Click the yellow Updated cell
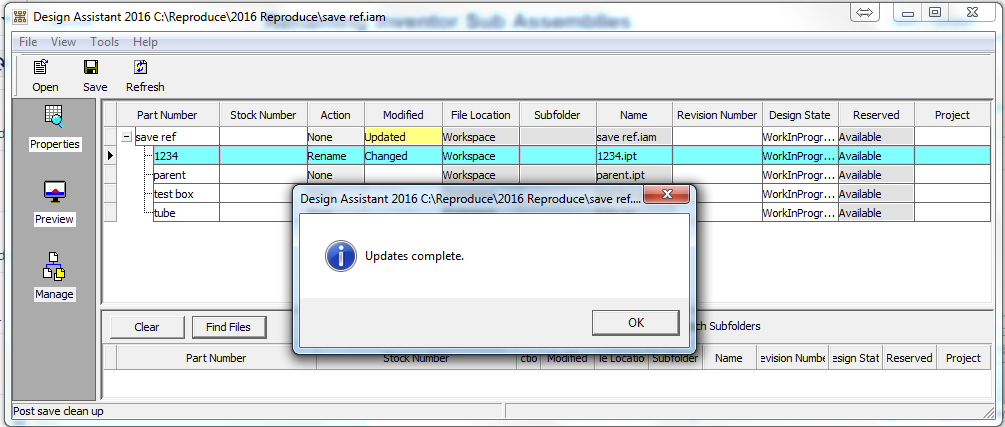The width and height of the screenshot is (1005, 427). point(403,137)
